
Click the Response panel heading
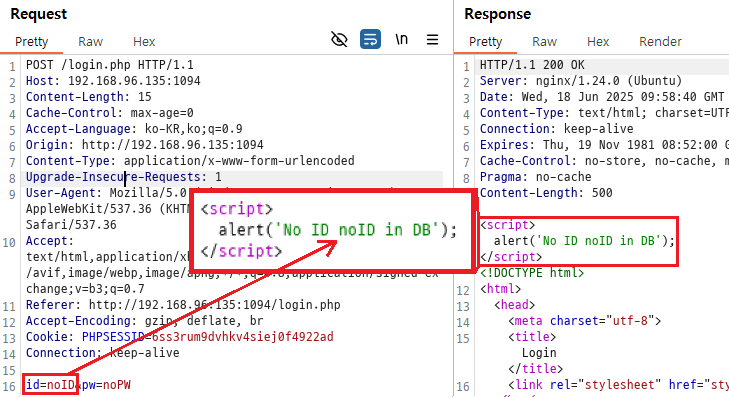497,14
